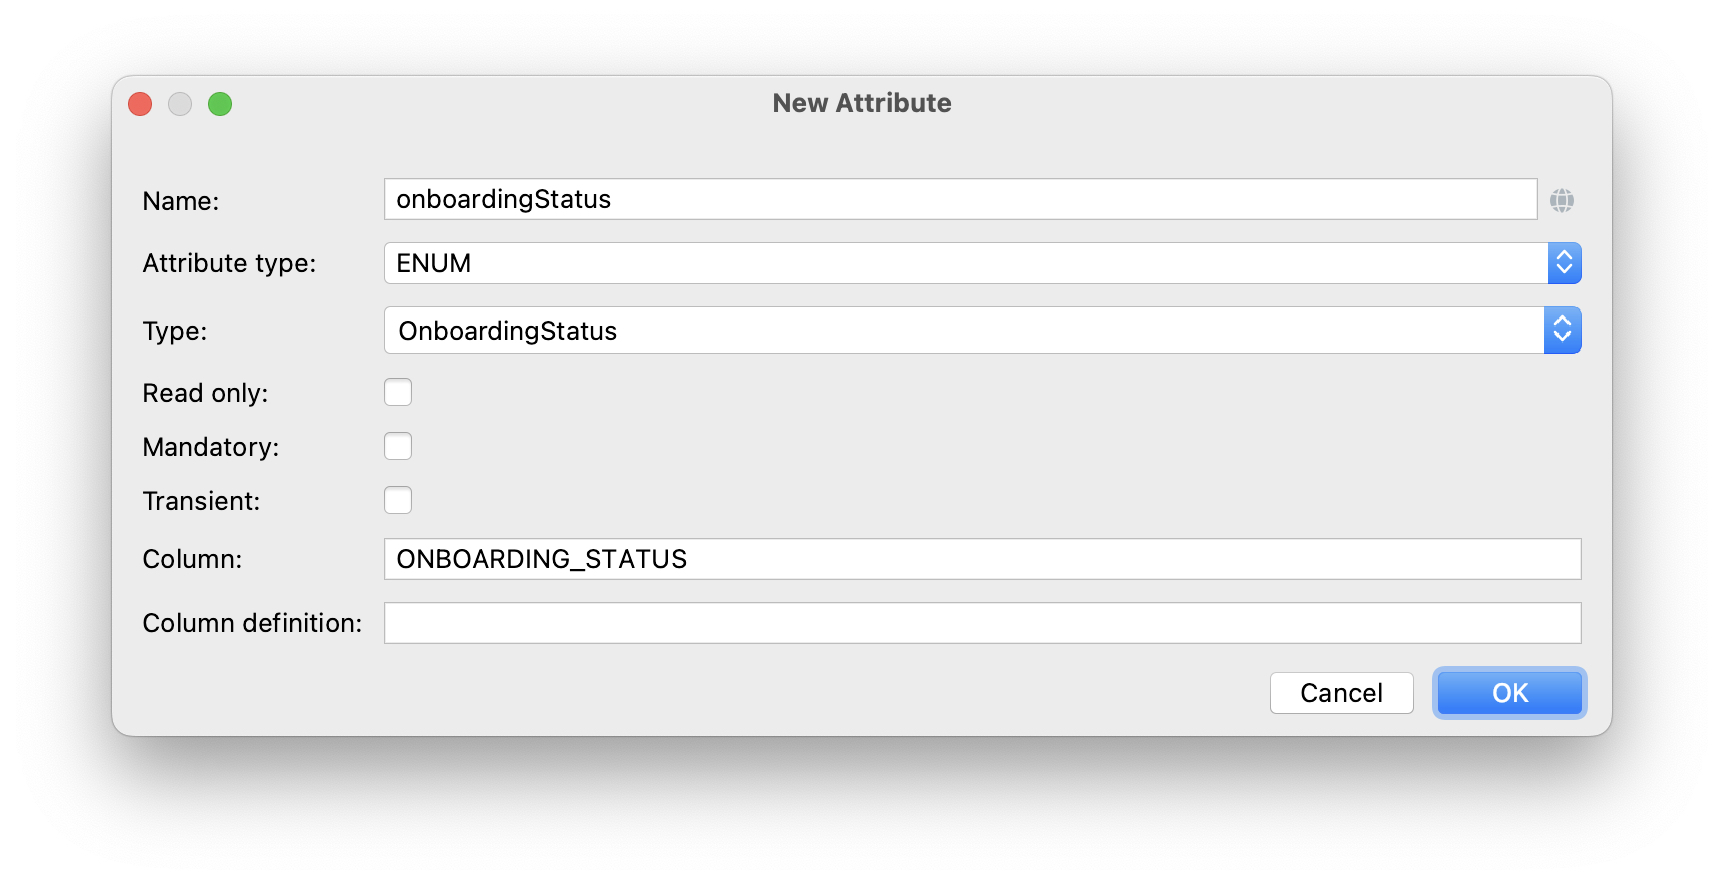
Task: Click the "Mandatory:" label text
Action: tap(211, 447)
